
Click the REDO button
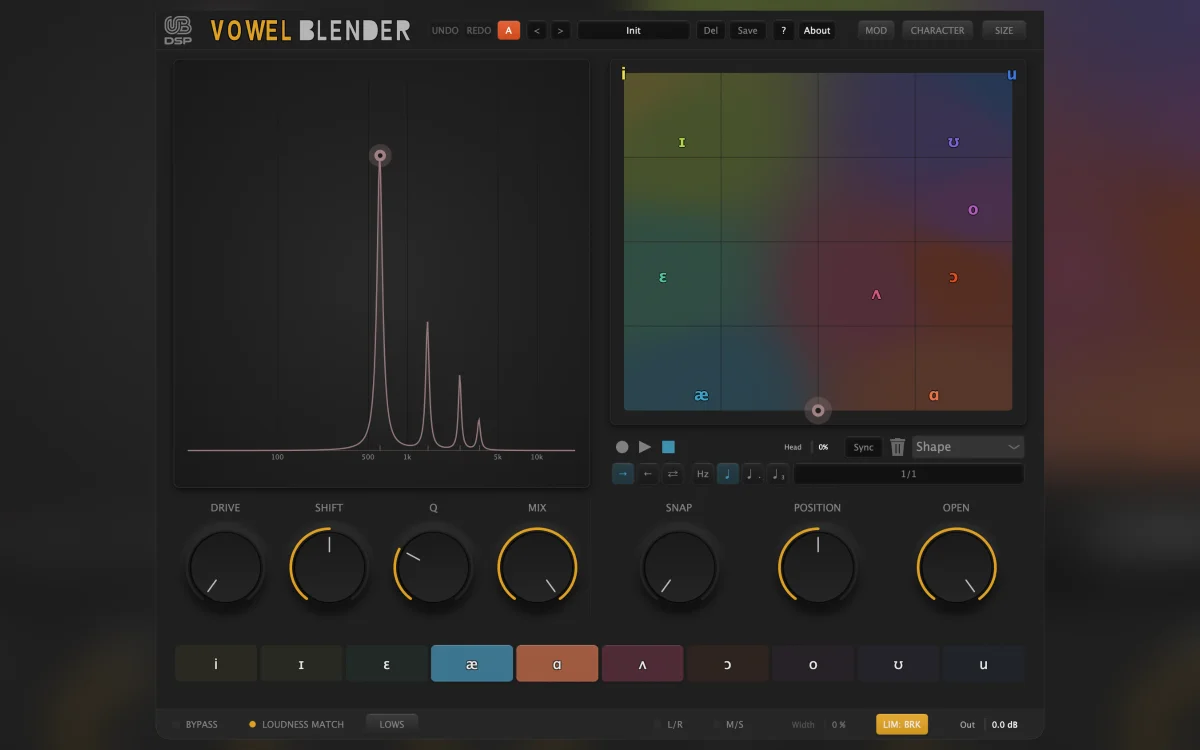pyautogui.click(x=479, y=30)
